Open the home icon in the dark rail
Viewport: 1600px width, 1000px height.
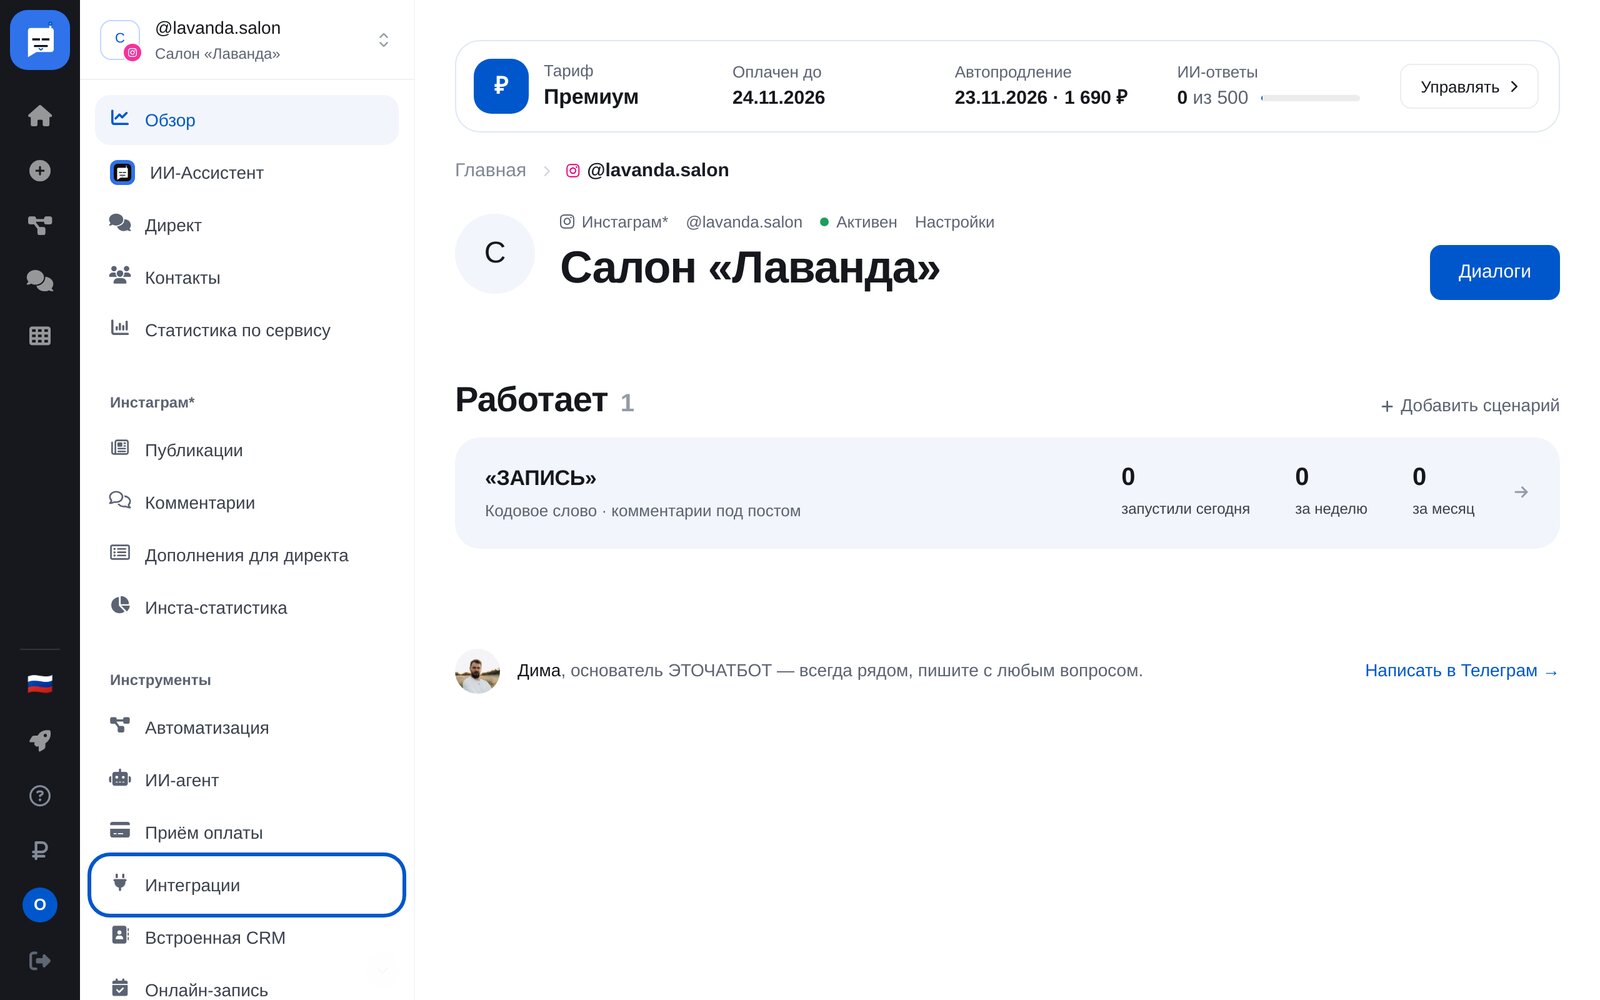pyautogui.click(x=40, y=116)
